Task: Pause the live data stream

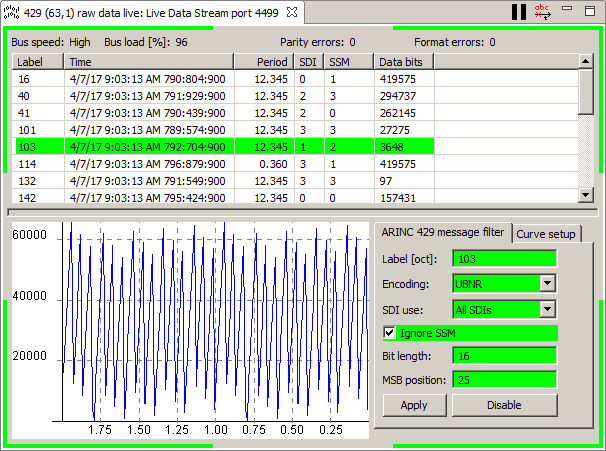Action: 518,12
